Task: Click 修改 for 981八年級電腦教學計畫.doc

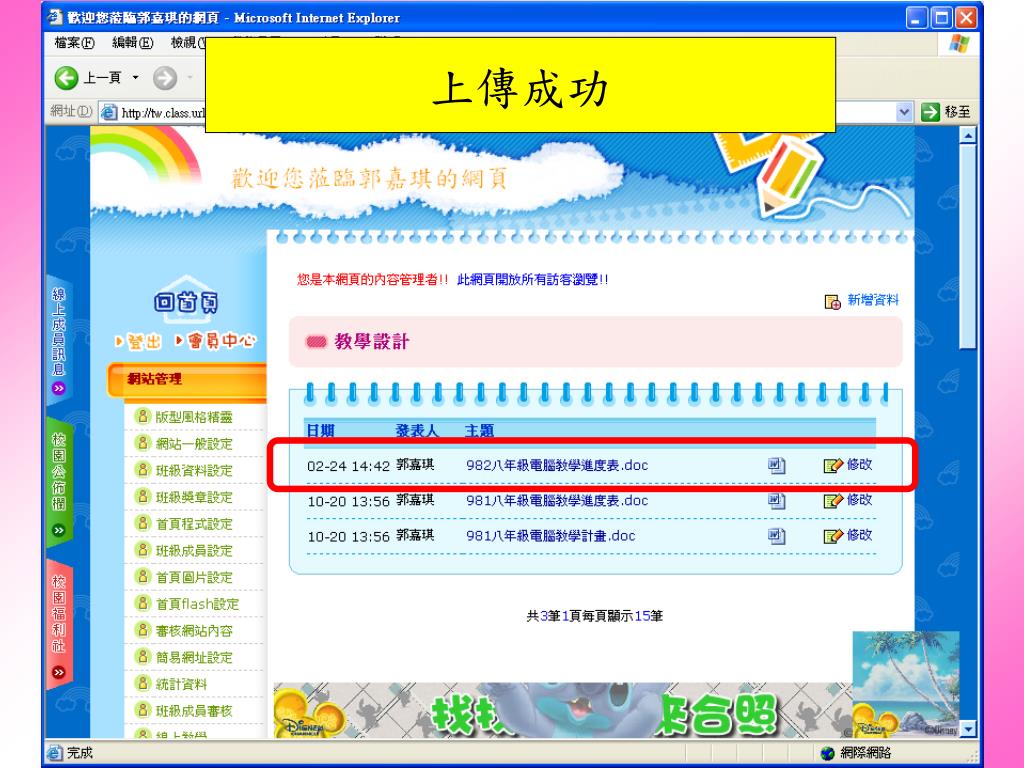Action: 859,536
